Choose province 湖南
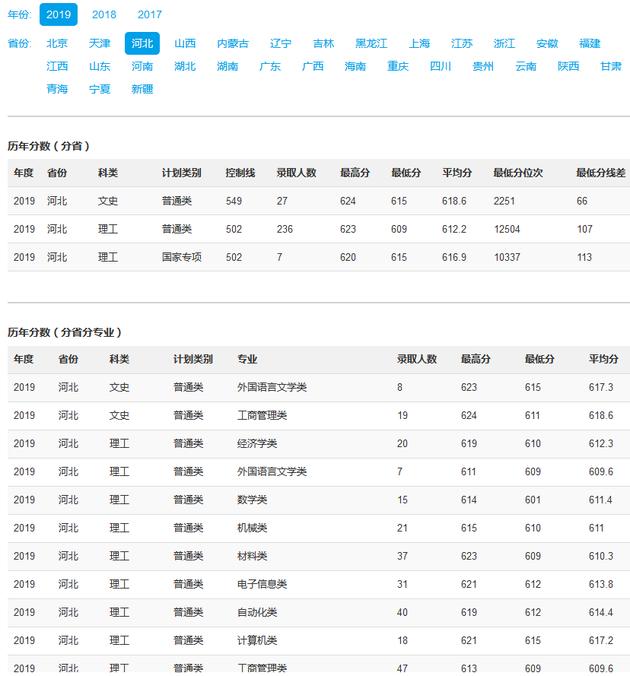The image size is (630, 676). [x=228, y=66]
